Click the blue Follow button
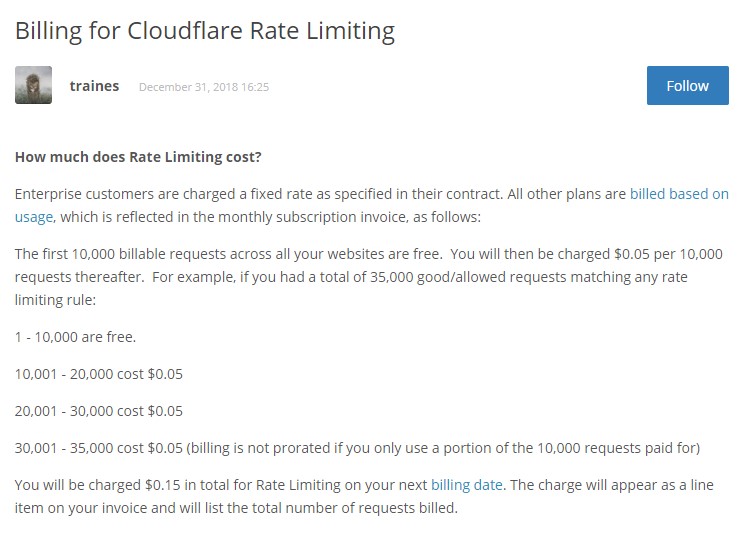 pos(687,86)
